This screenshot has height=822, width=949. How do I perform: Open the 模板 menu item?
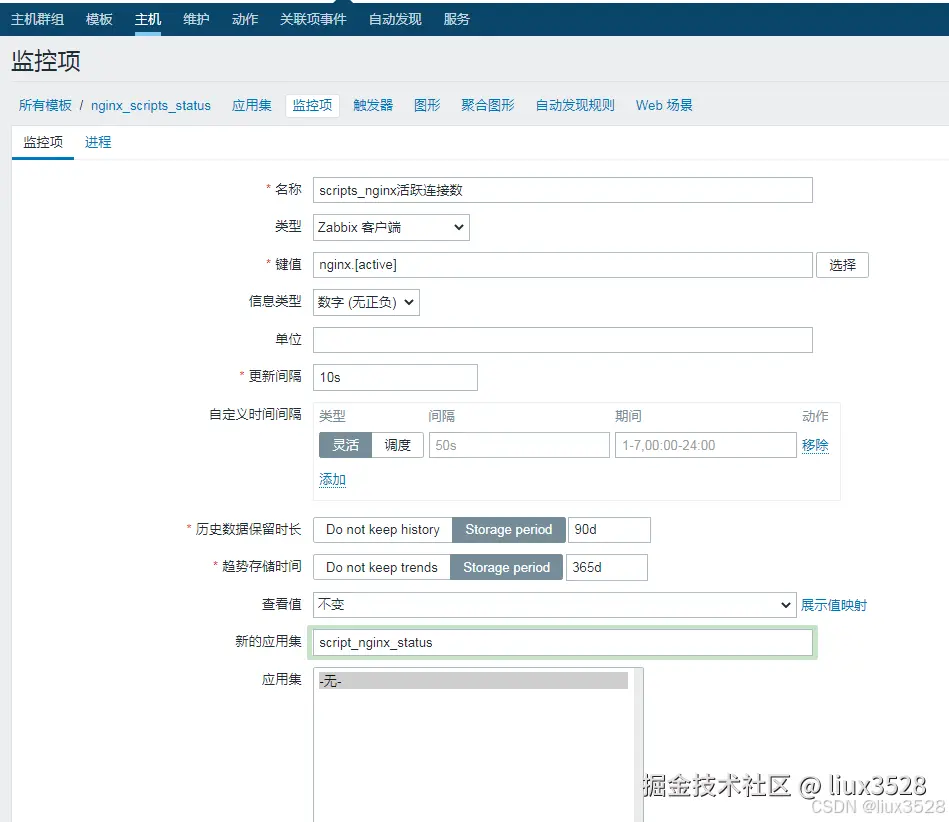pyautogui.click(x=99, y=19)
